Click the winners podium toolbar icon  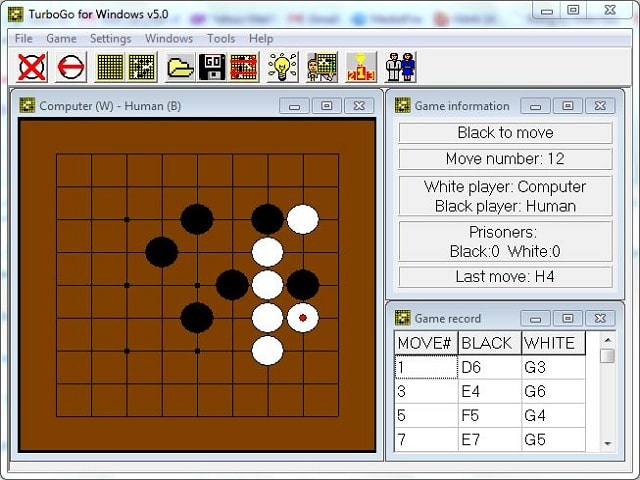coord(360,67)
